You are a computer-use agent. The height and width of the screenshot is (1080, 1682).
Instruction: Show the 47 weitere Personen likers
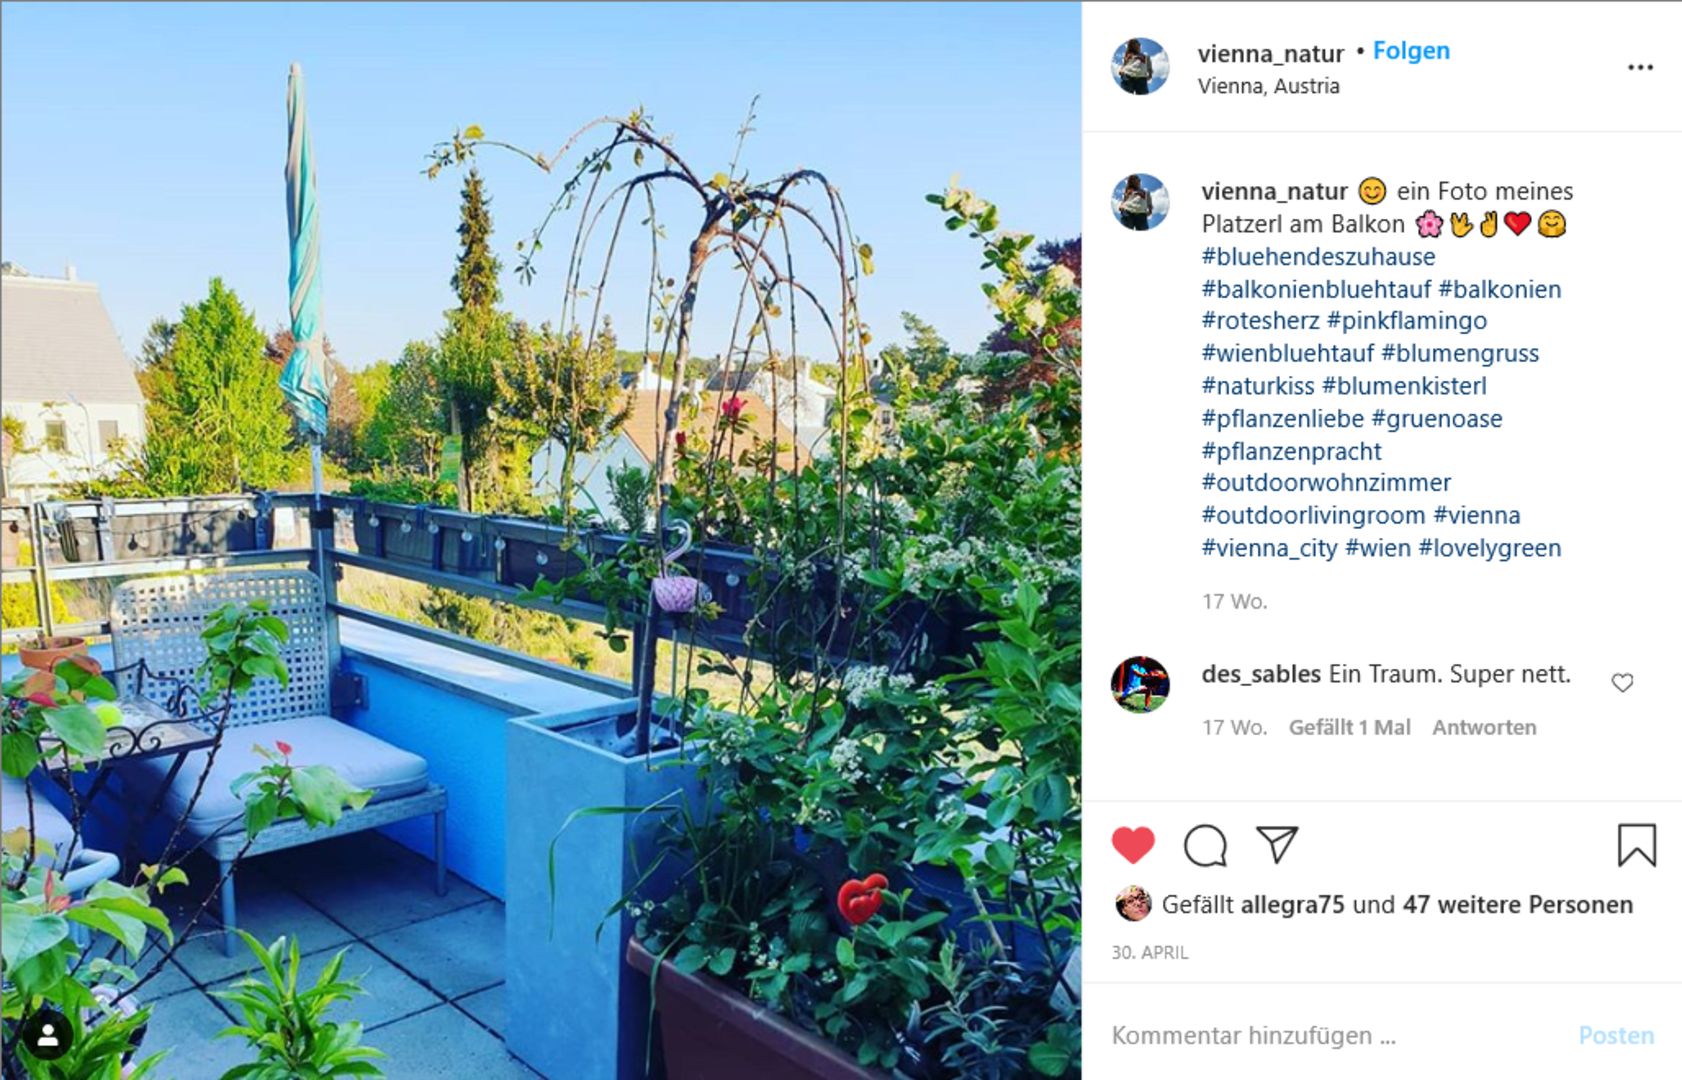pos(1517,905)
